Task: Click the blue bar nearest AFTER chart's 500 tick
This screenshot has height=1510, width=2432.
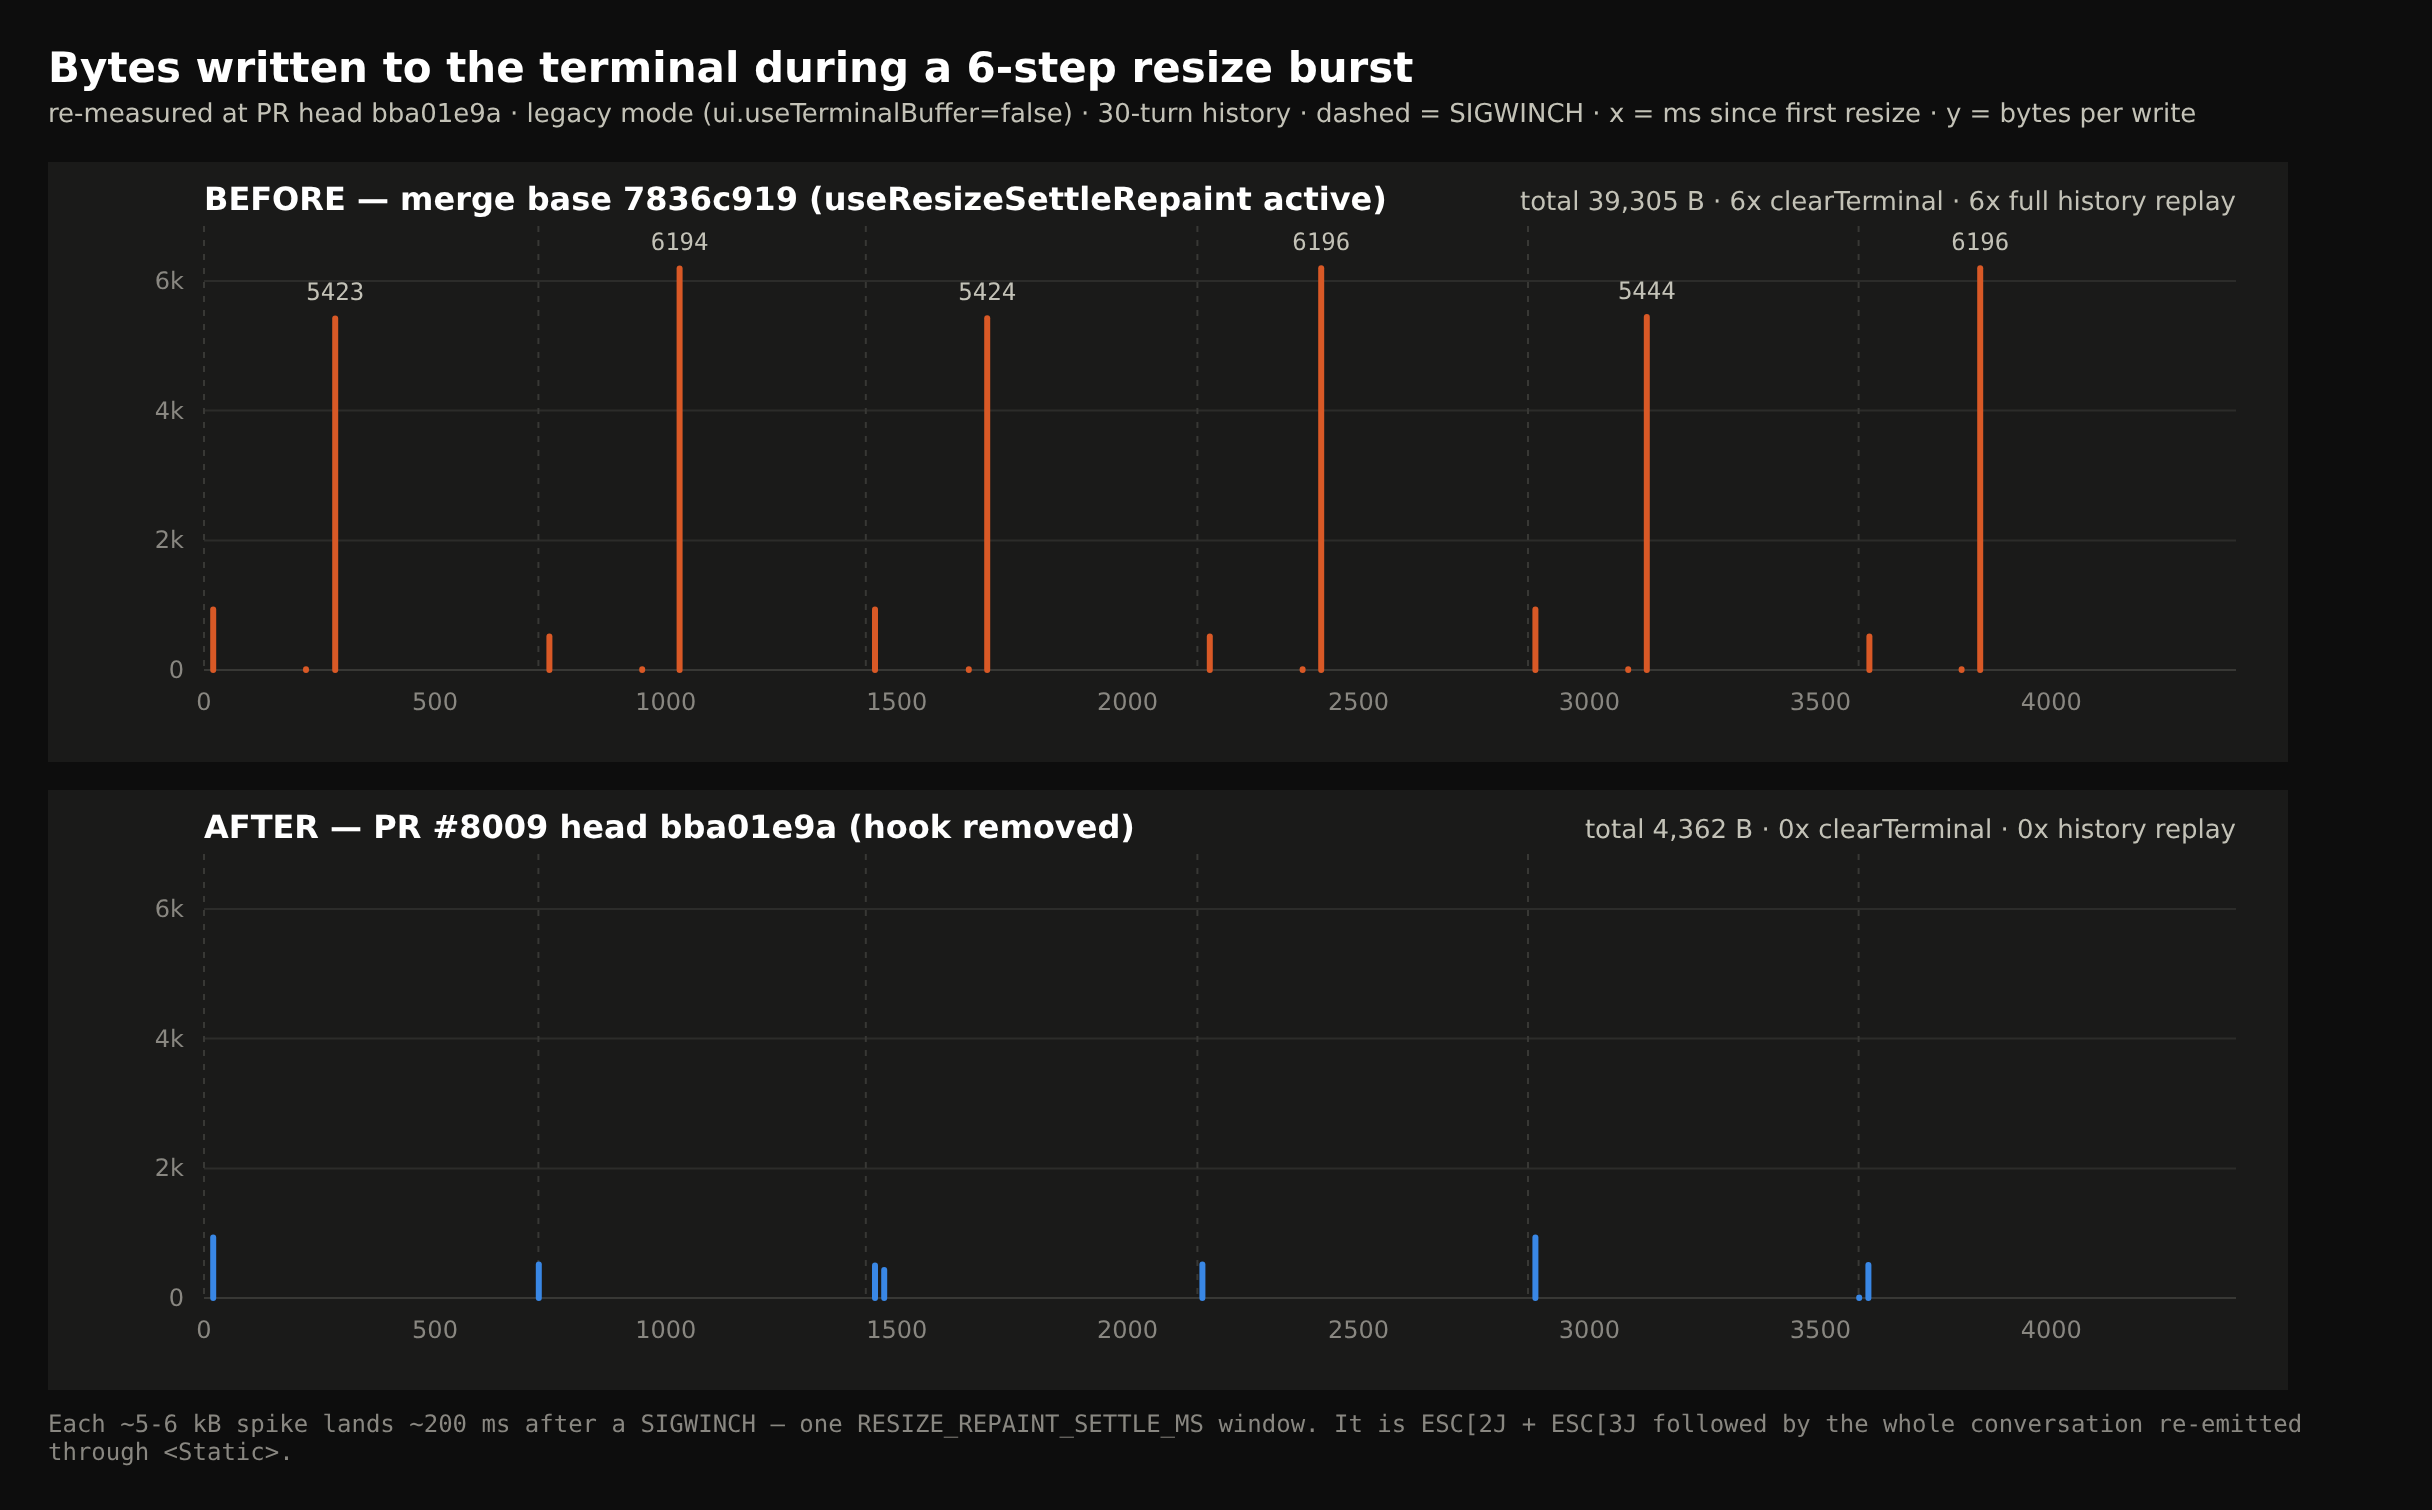Action: pyautogui.click(x=539, y=1281)
